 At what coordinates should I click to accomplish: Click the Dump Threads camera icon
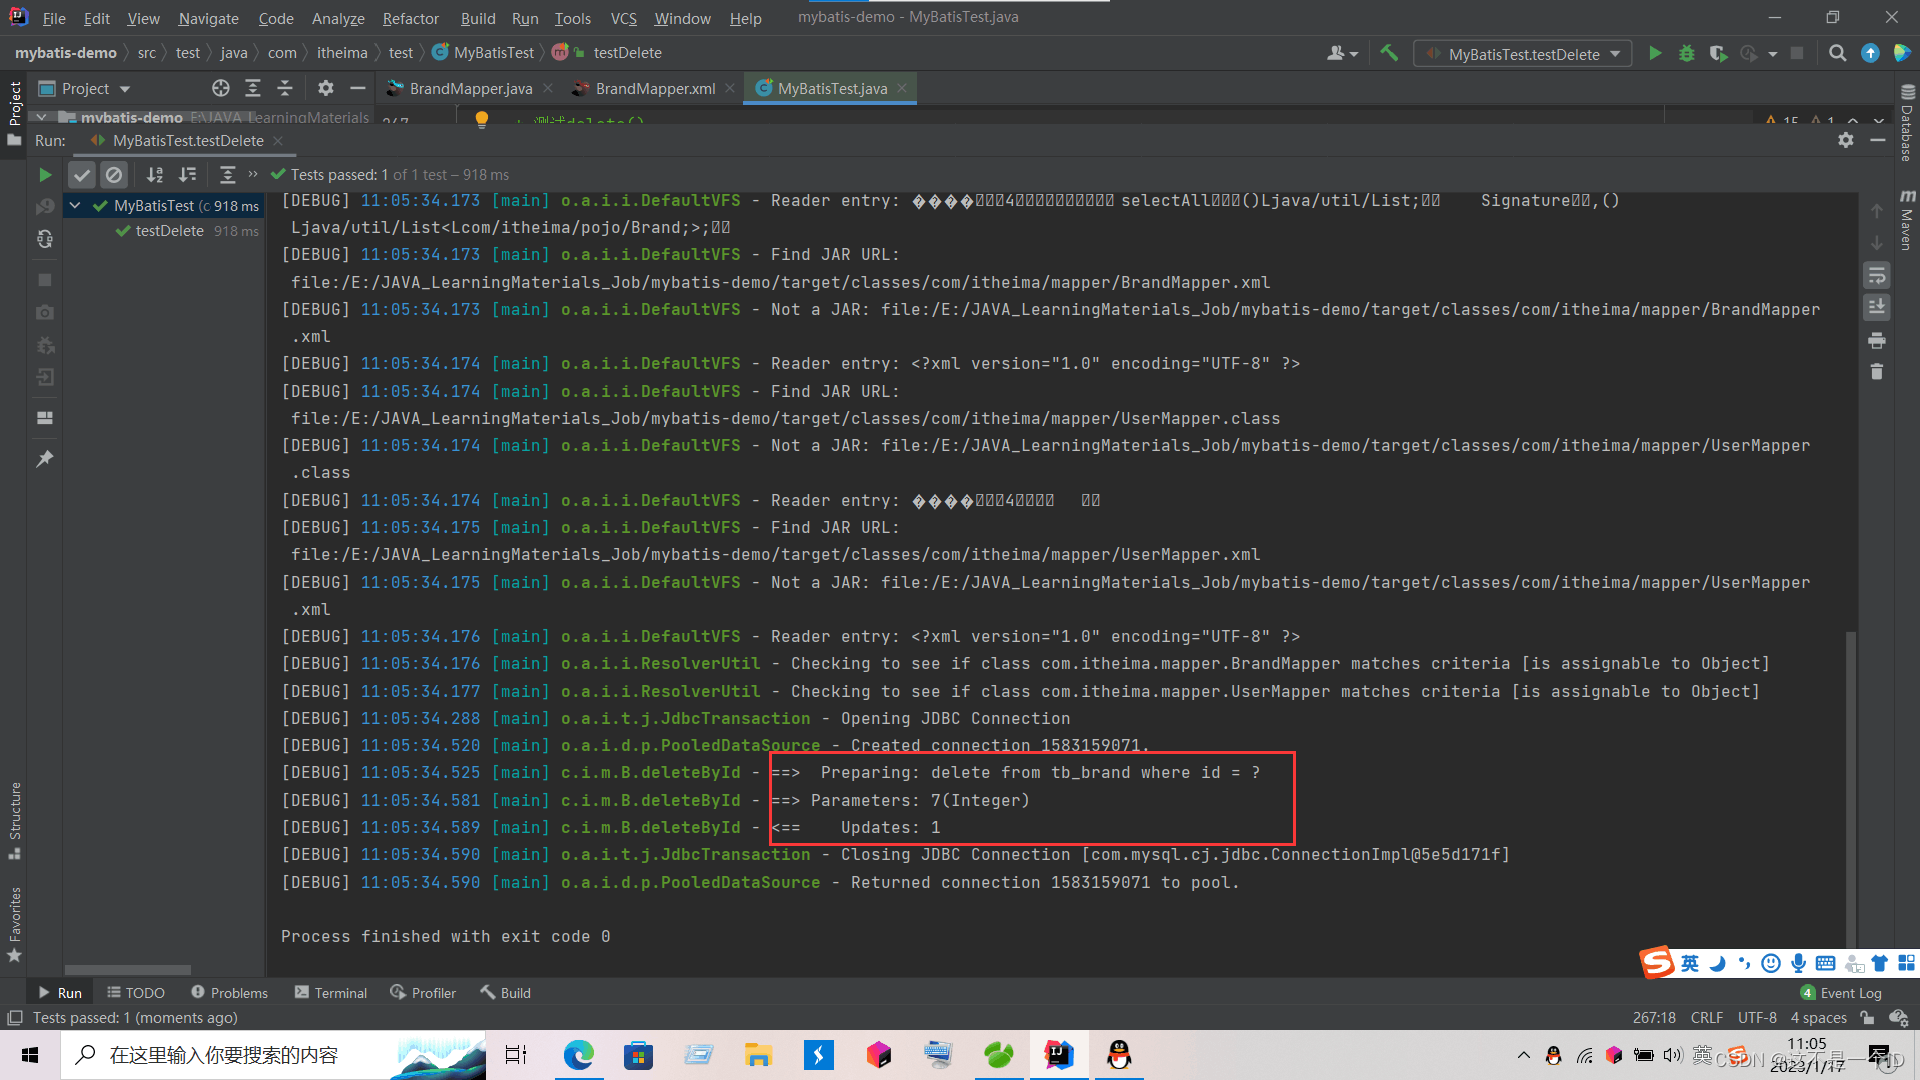coord(45,312)
